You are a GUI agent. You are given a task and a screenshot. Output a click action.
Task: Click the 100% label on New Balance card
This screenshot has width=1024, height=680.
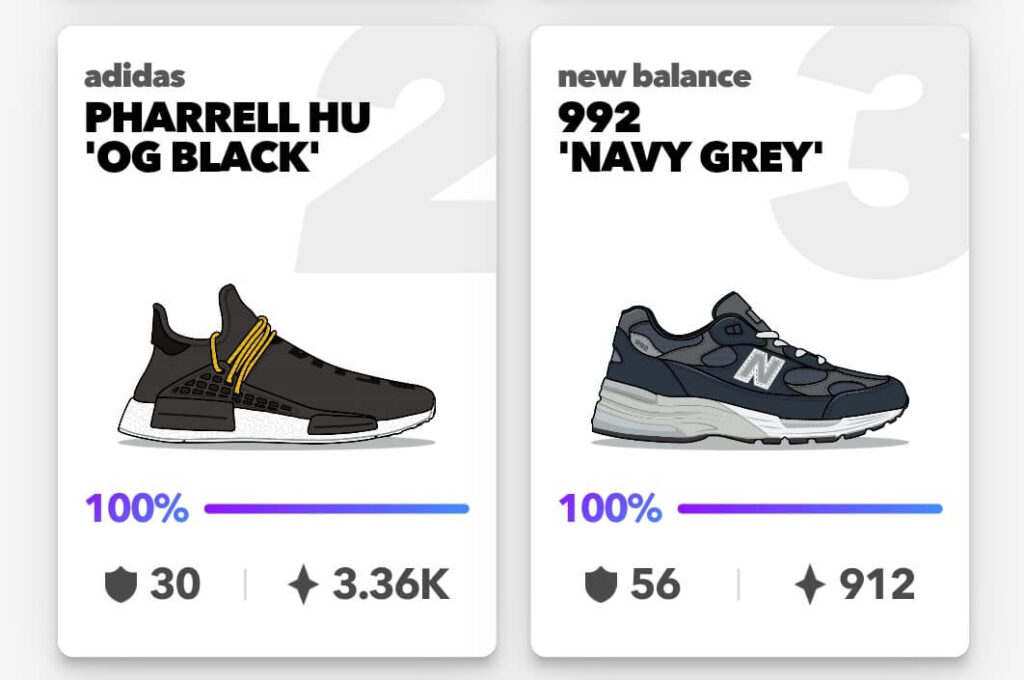611,508
